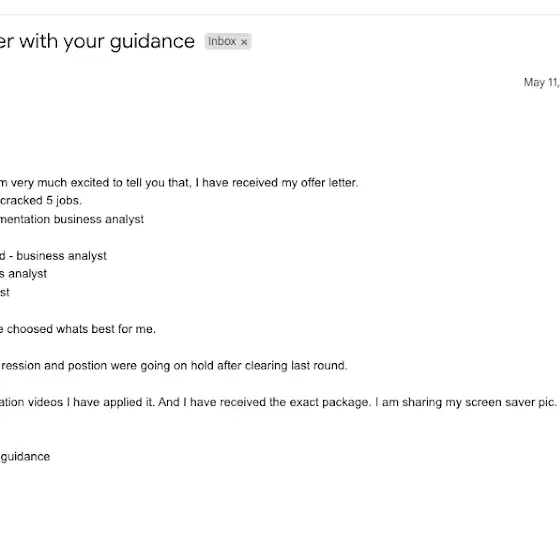Click the phrase 'ation videos I have applied it.'
Image resolution: width=560 pixels, height=560 pixels.
click(x=78, y=402)
